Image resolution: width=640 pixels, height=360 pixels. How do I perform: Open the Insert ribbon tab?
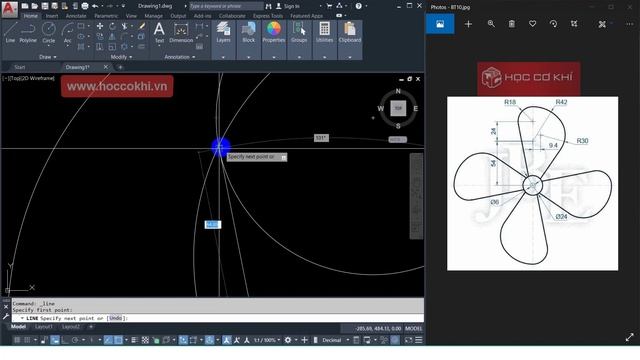52,16
